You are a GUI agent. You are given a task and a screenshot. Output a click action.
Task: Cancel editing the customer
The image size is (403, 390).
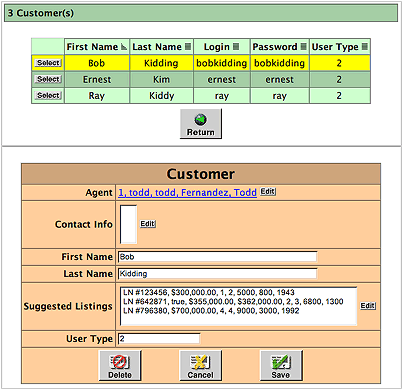pos(200,365)
